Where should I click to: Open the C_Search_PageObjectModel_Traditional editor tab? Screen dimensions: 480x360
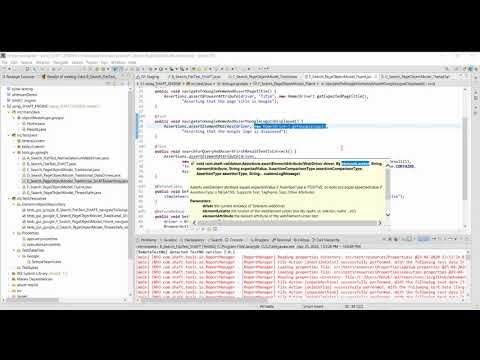point(265,76)
